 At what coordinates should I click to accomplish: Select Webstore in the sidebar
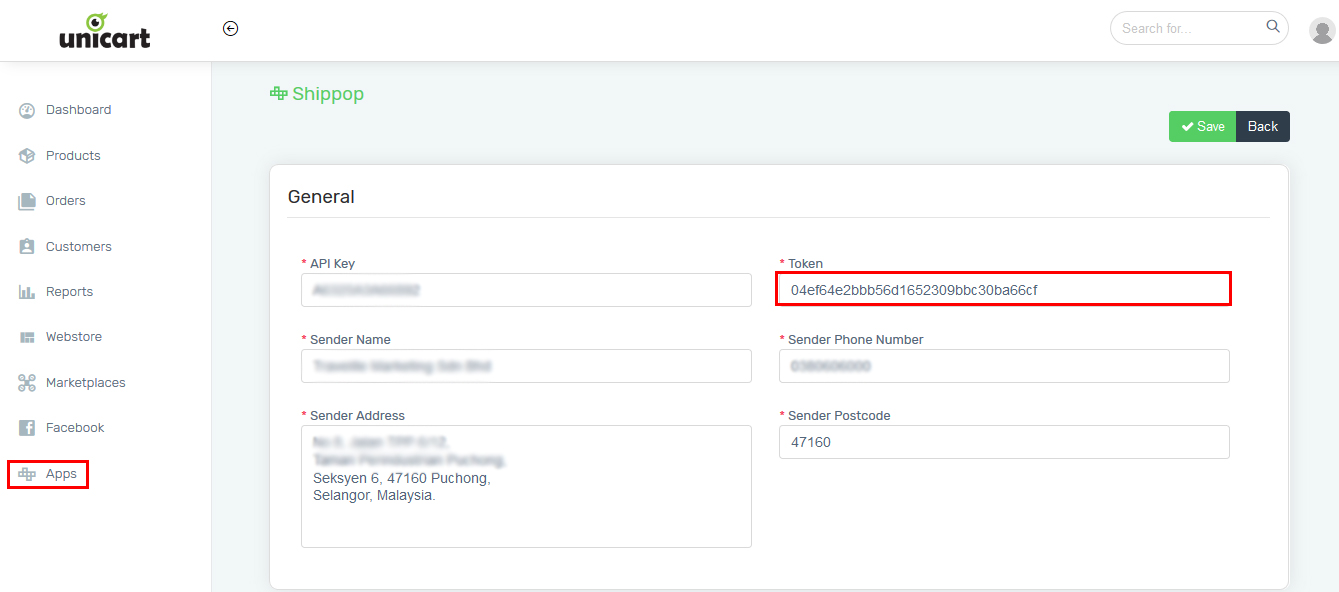pyautogui.click(x=74, y=337)
